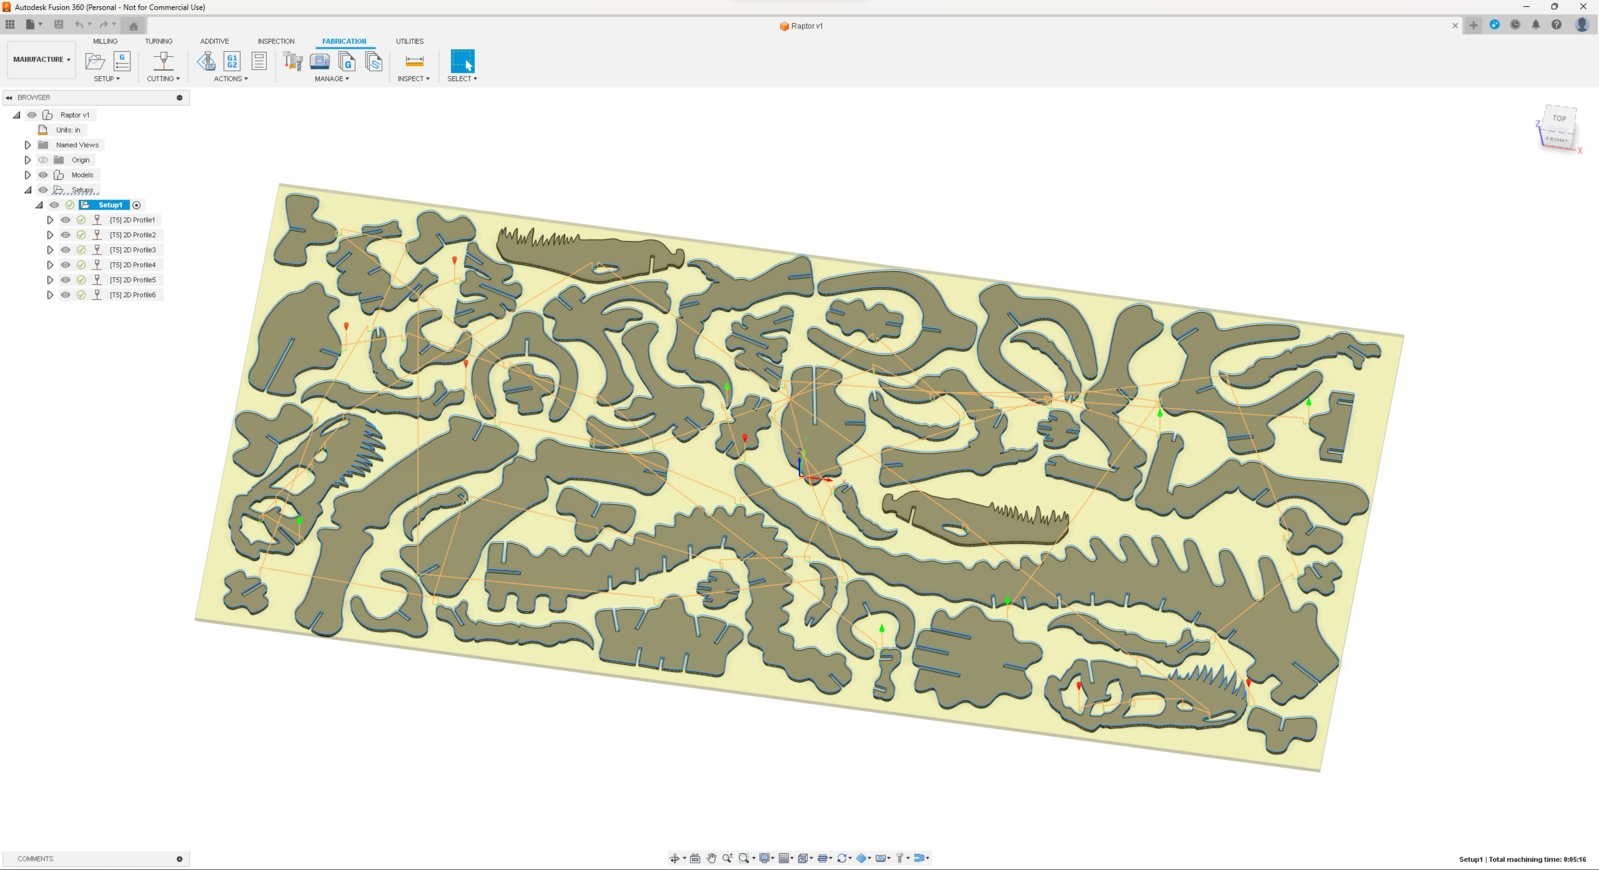This screenshot has width=1599, height=870.
Task: Click the Simulate icon in Actions
Action: 206,61
